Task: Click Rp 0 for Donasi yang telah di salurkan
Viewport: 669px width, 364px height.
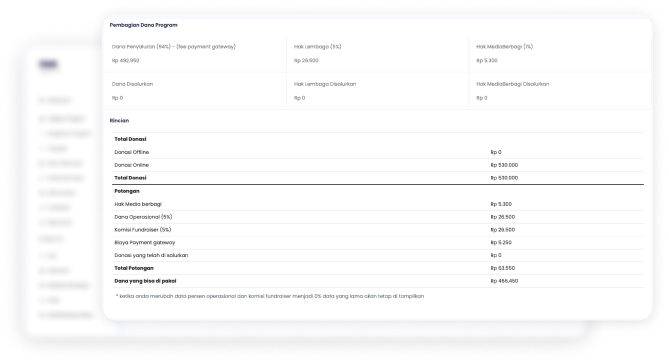Action: tap(496, 256)
